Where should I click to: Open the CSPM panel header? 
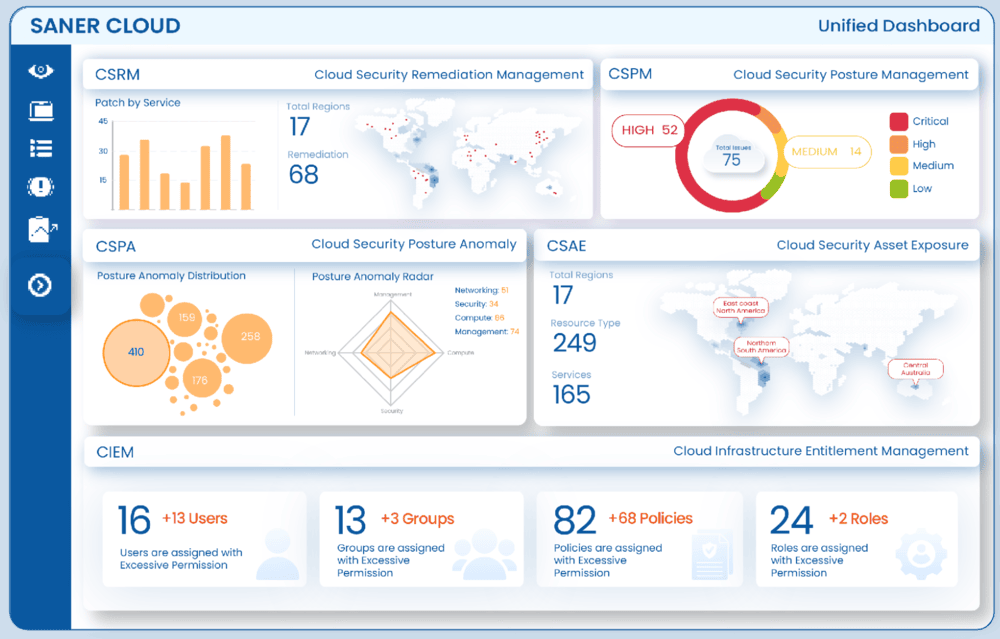pyautogui.click(x=789, y=74)
